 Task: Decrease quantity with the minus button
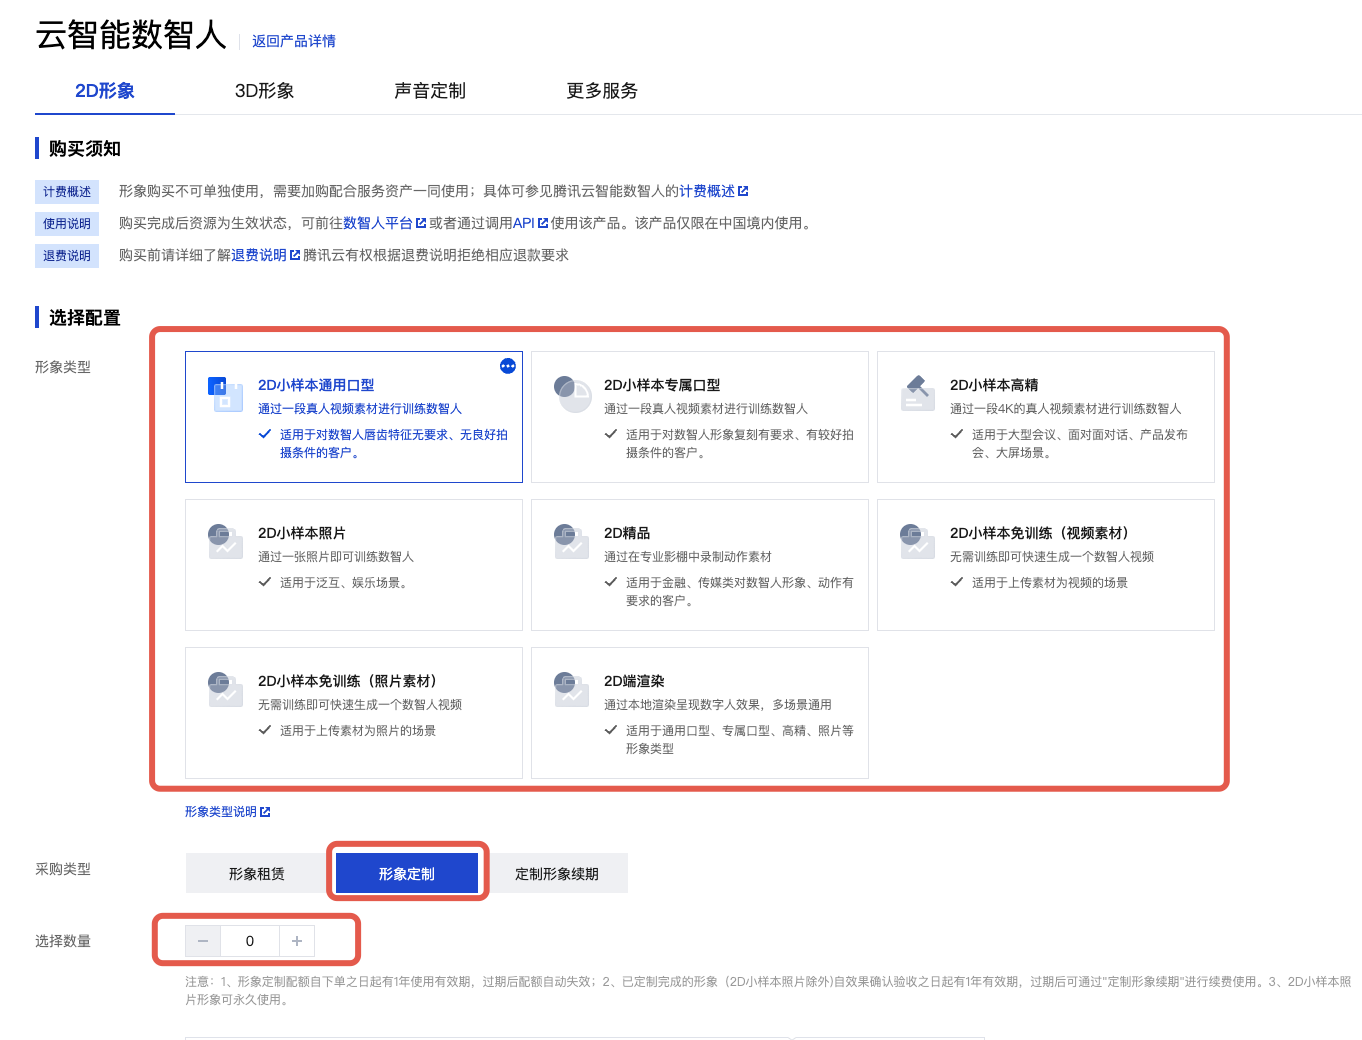(203, 941)
